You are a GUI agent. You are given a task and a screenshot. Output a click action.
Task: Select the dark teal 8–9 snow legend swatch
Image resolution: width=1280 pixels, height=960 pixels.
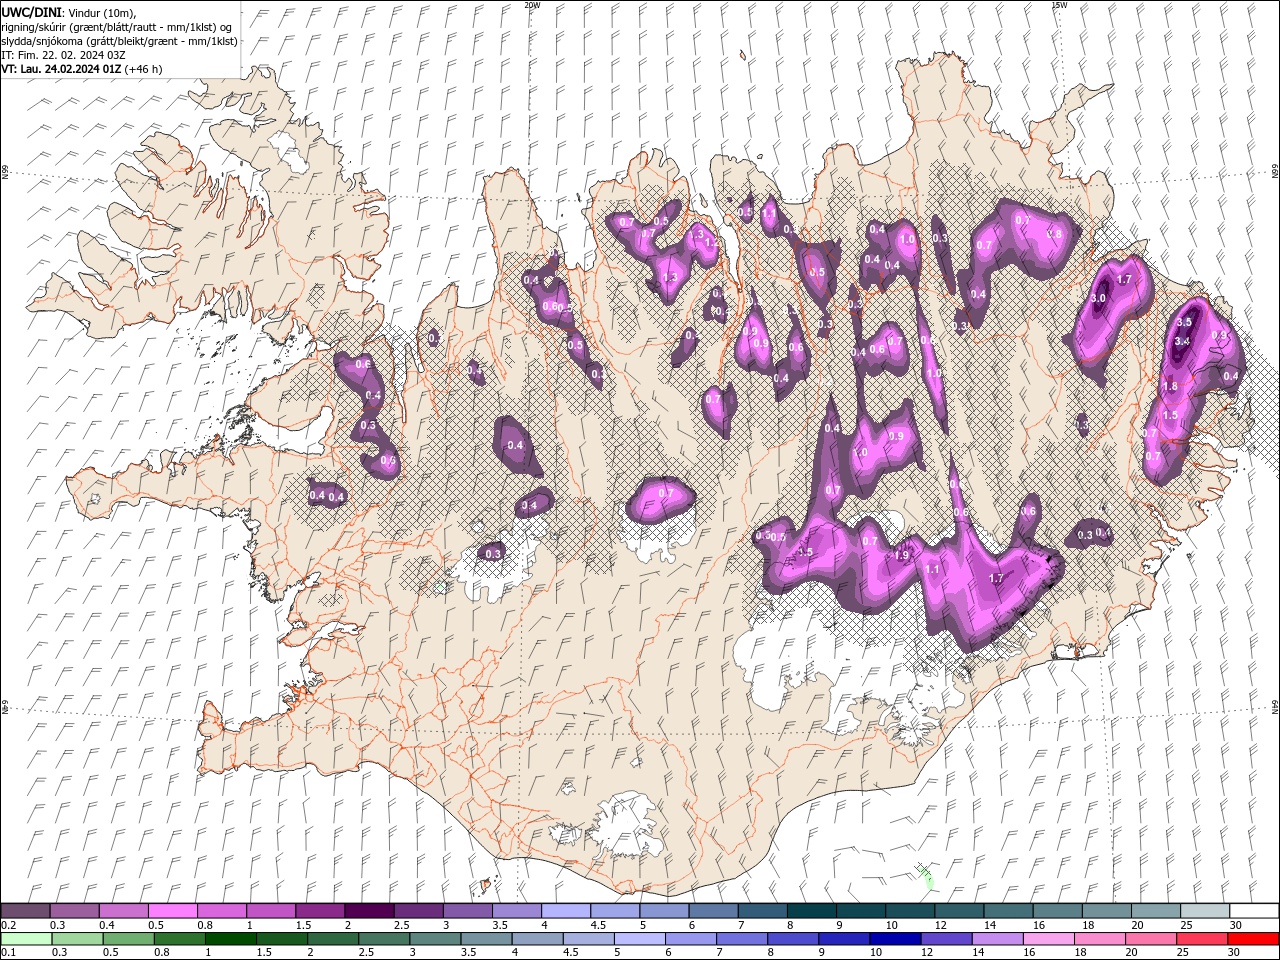pyautogui.click(x=811, y=911)
